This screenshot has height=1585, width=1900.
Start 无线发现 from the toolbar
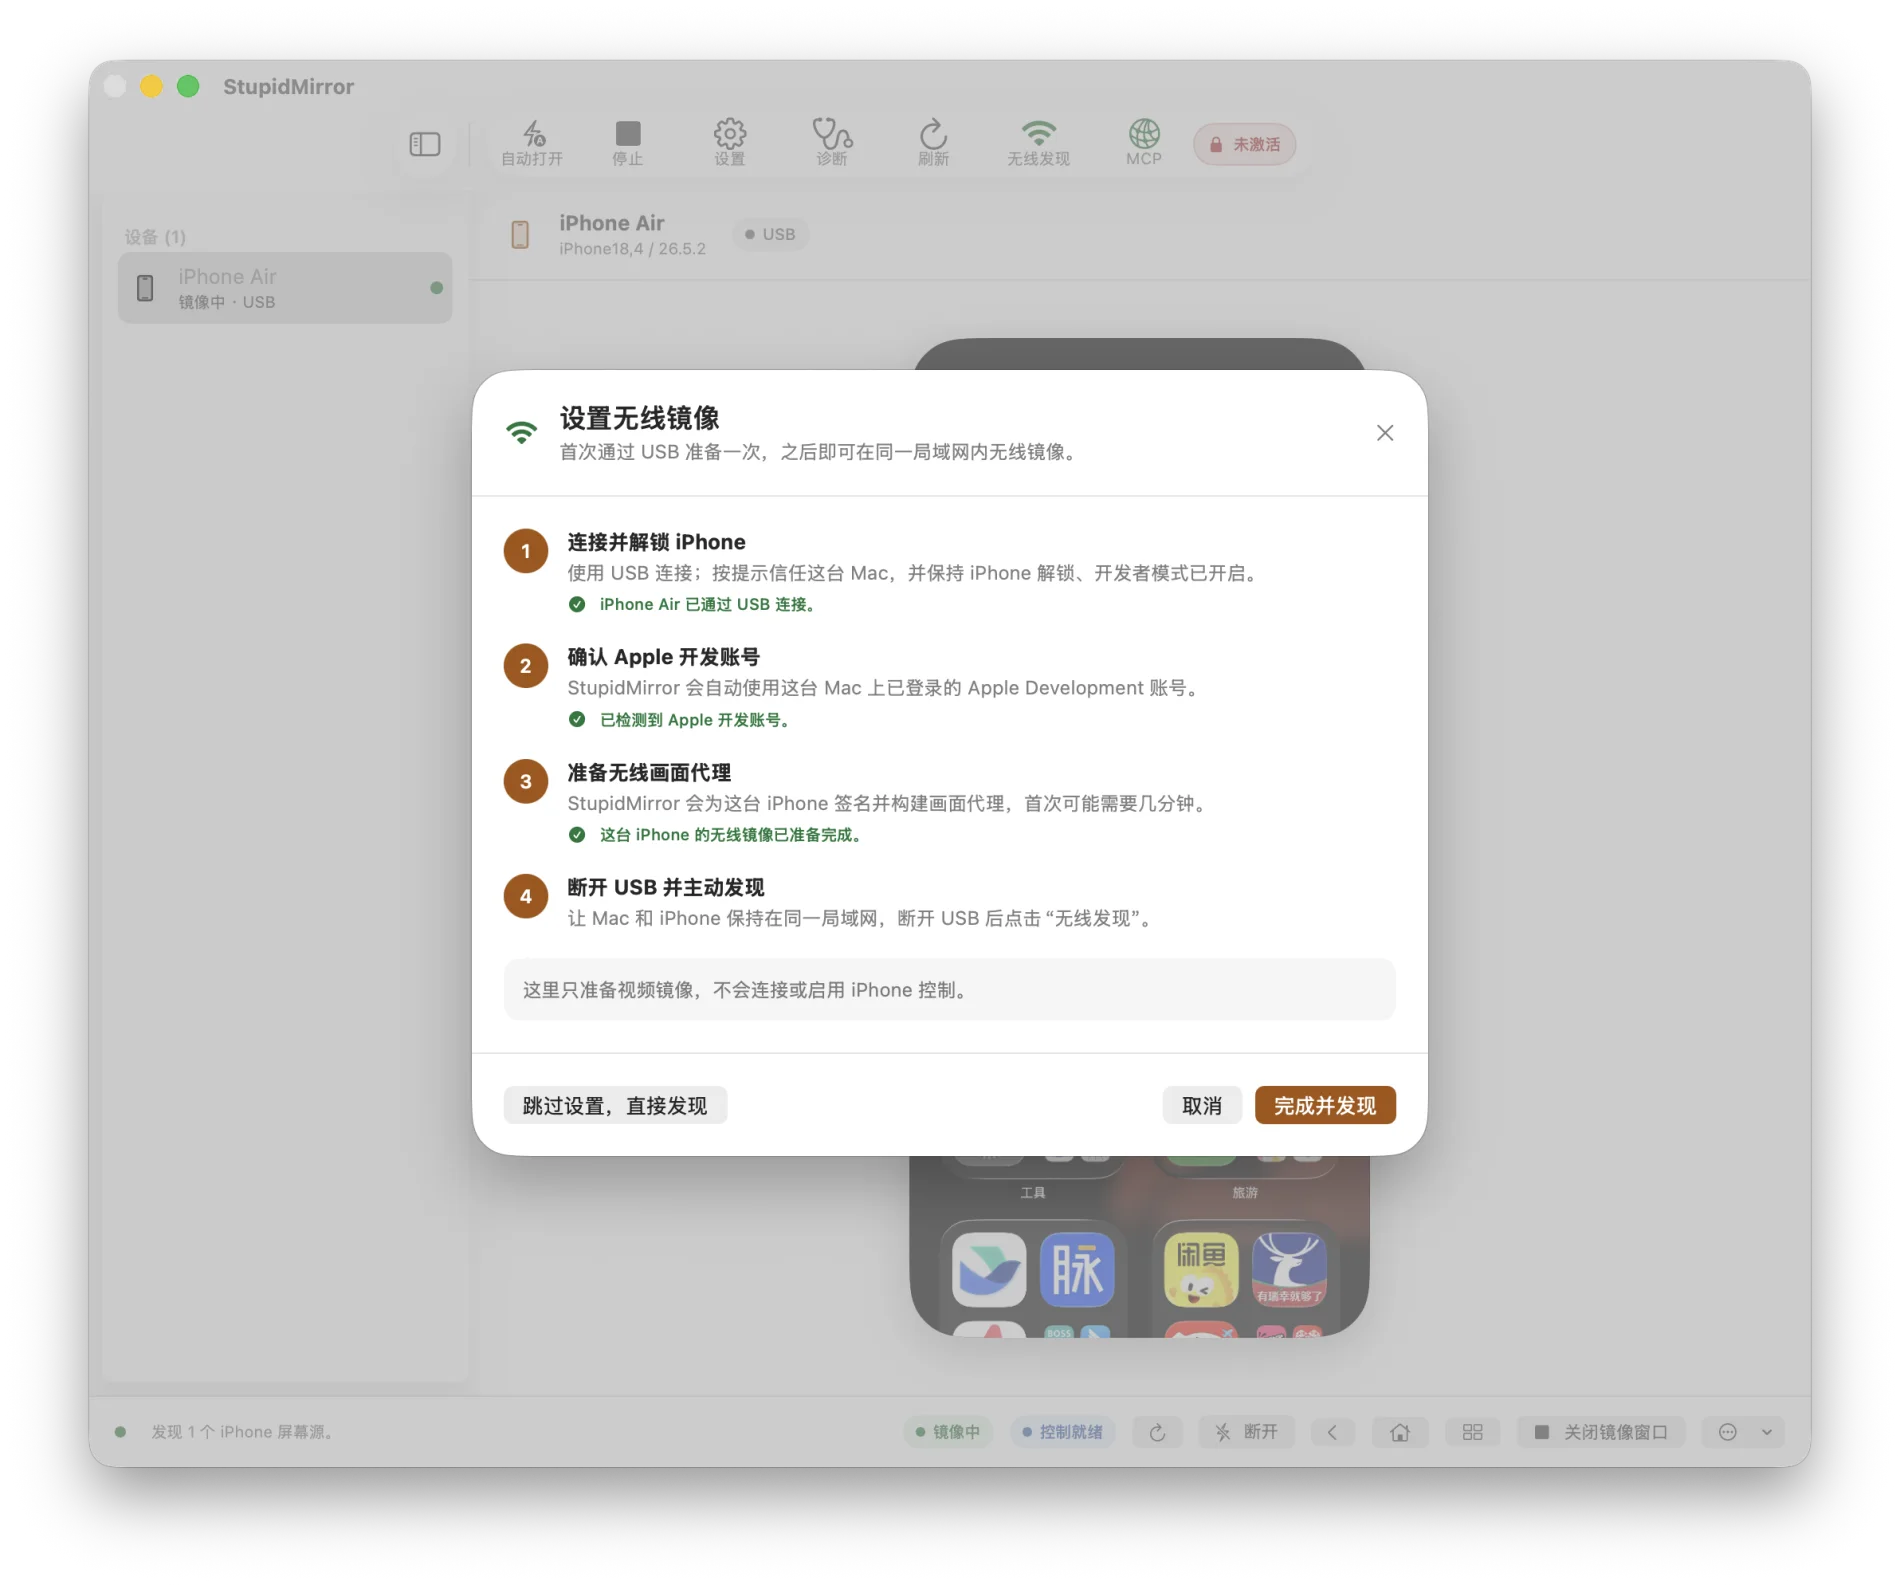[x=1039, y=143]
